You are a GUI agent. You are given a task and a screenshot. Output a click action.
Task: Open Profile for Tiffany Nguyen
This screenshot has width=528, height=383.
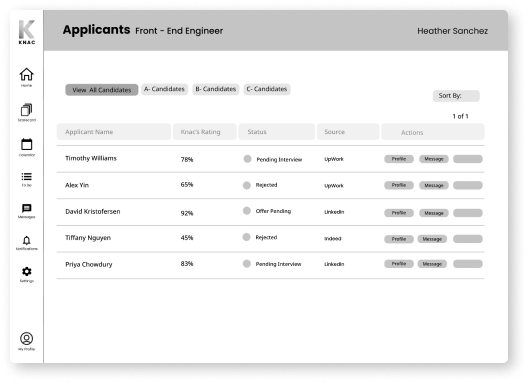pos(399,239)
